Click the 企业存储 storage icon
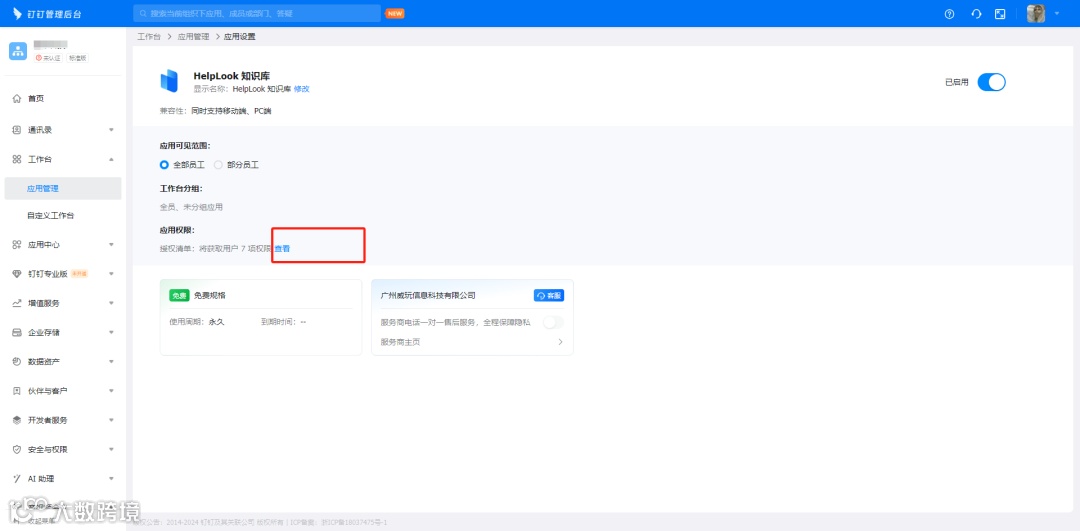The image size is (1080, 531). tap(17, 333)
